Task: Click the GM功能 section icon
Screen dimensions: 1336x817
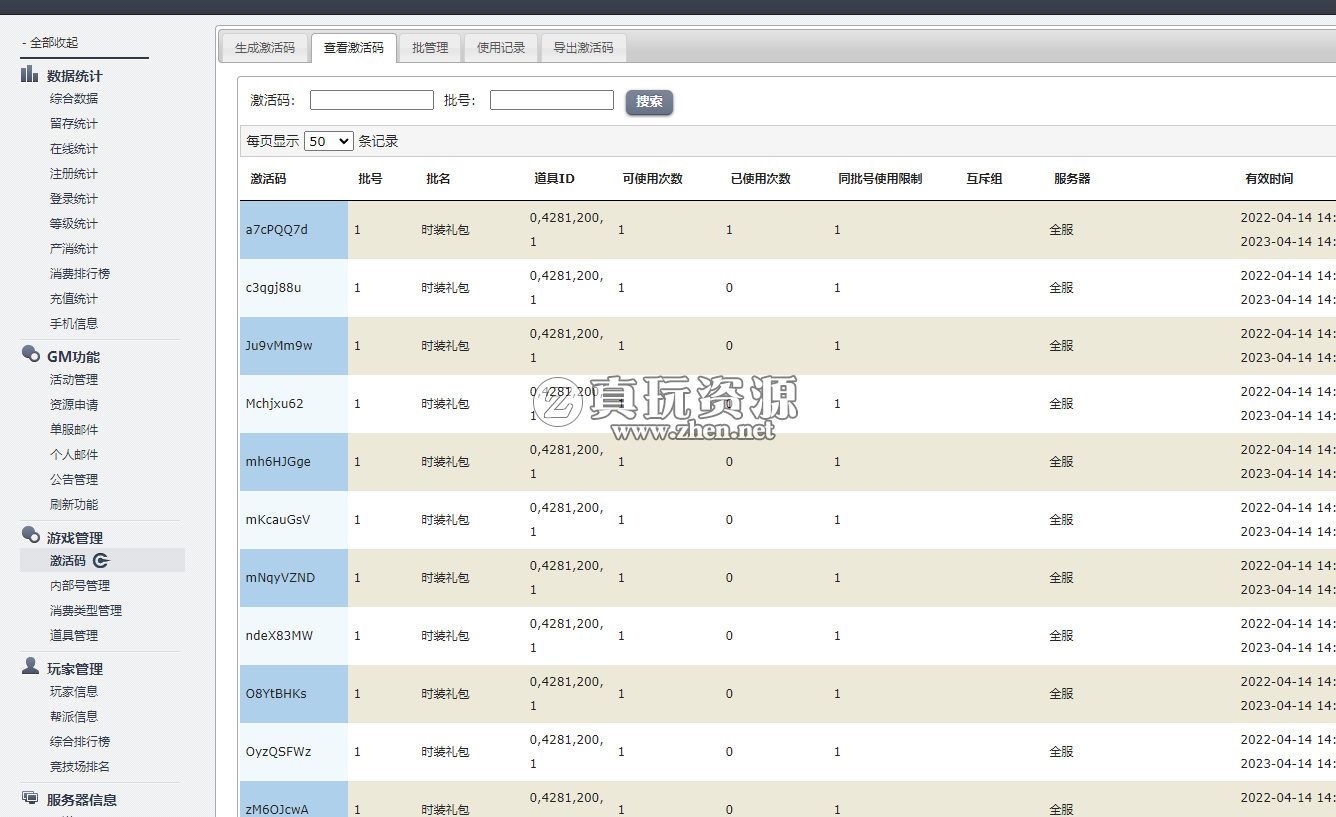Action: [30, 355]
